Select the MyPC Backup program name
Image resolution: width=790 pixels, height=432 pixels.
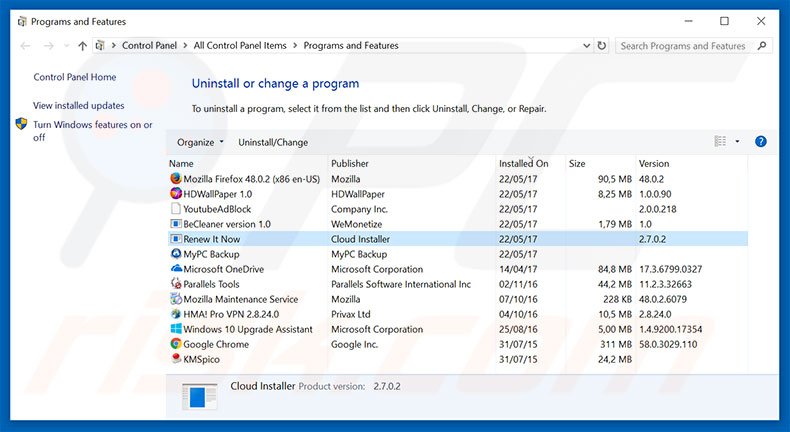tap(212, 254)
